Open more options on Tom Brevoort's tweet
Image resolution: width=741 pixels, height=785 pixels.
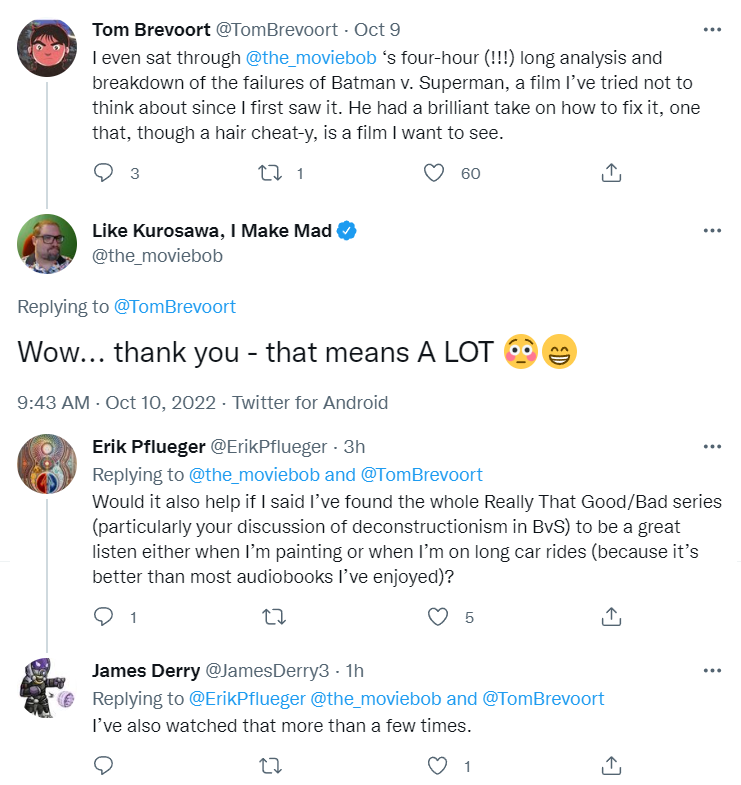(712, 29)
